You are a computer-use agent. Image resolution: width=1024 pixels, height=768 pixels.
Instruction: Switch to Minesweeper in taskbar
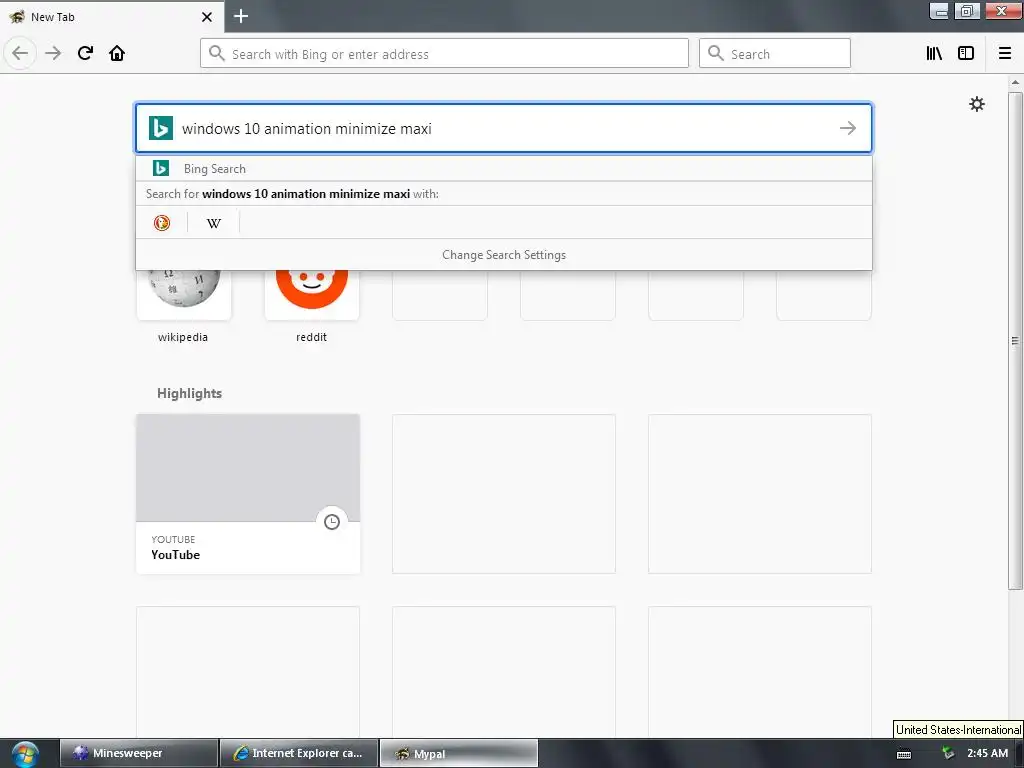pyautogui.click(x=139, y=754)
